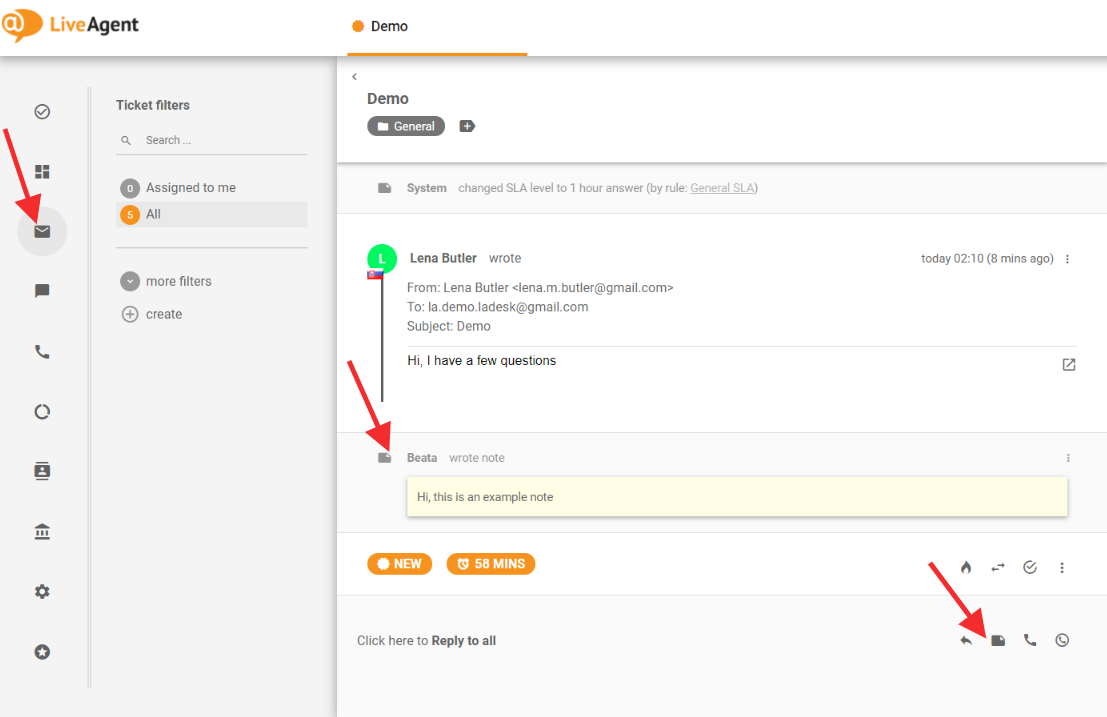Open the Knowledge base bank icon
1107x717 pixels.
pyautogui.click(x=42, y=531)
